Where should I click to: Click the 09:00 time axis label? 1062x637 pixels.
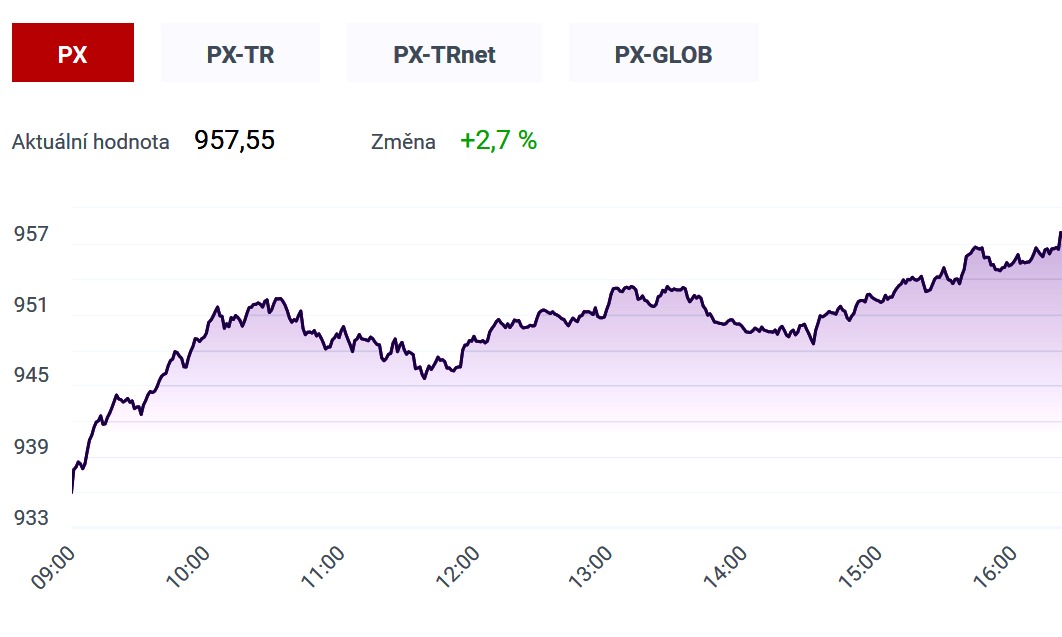53,568
